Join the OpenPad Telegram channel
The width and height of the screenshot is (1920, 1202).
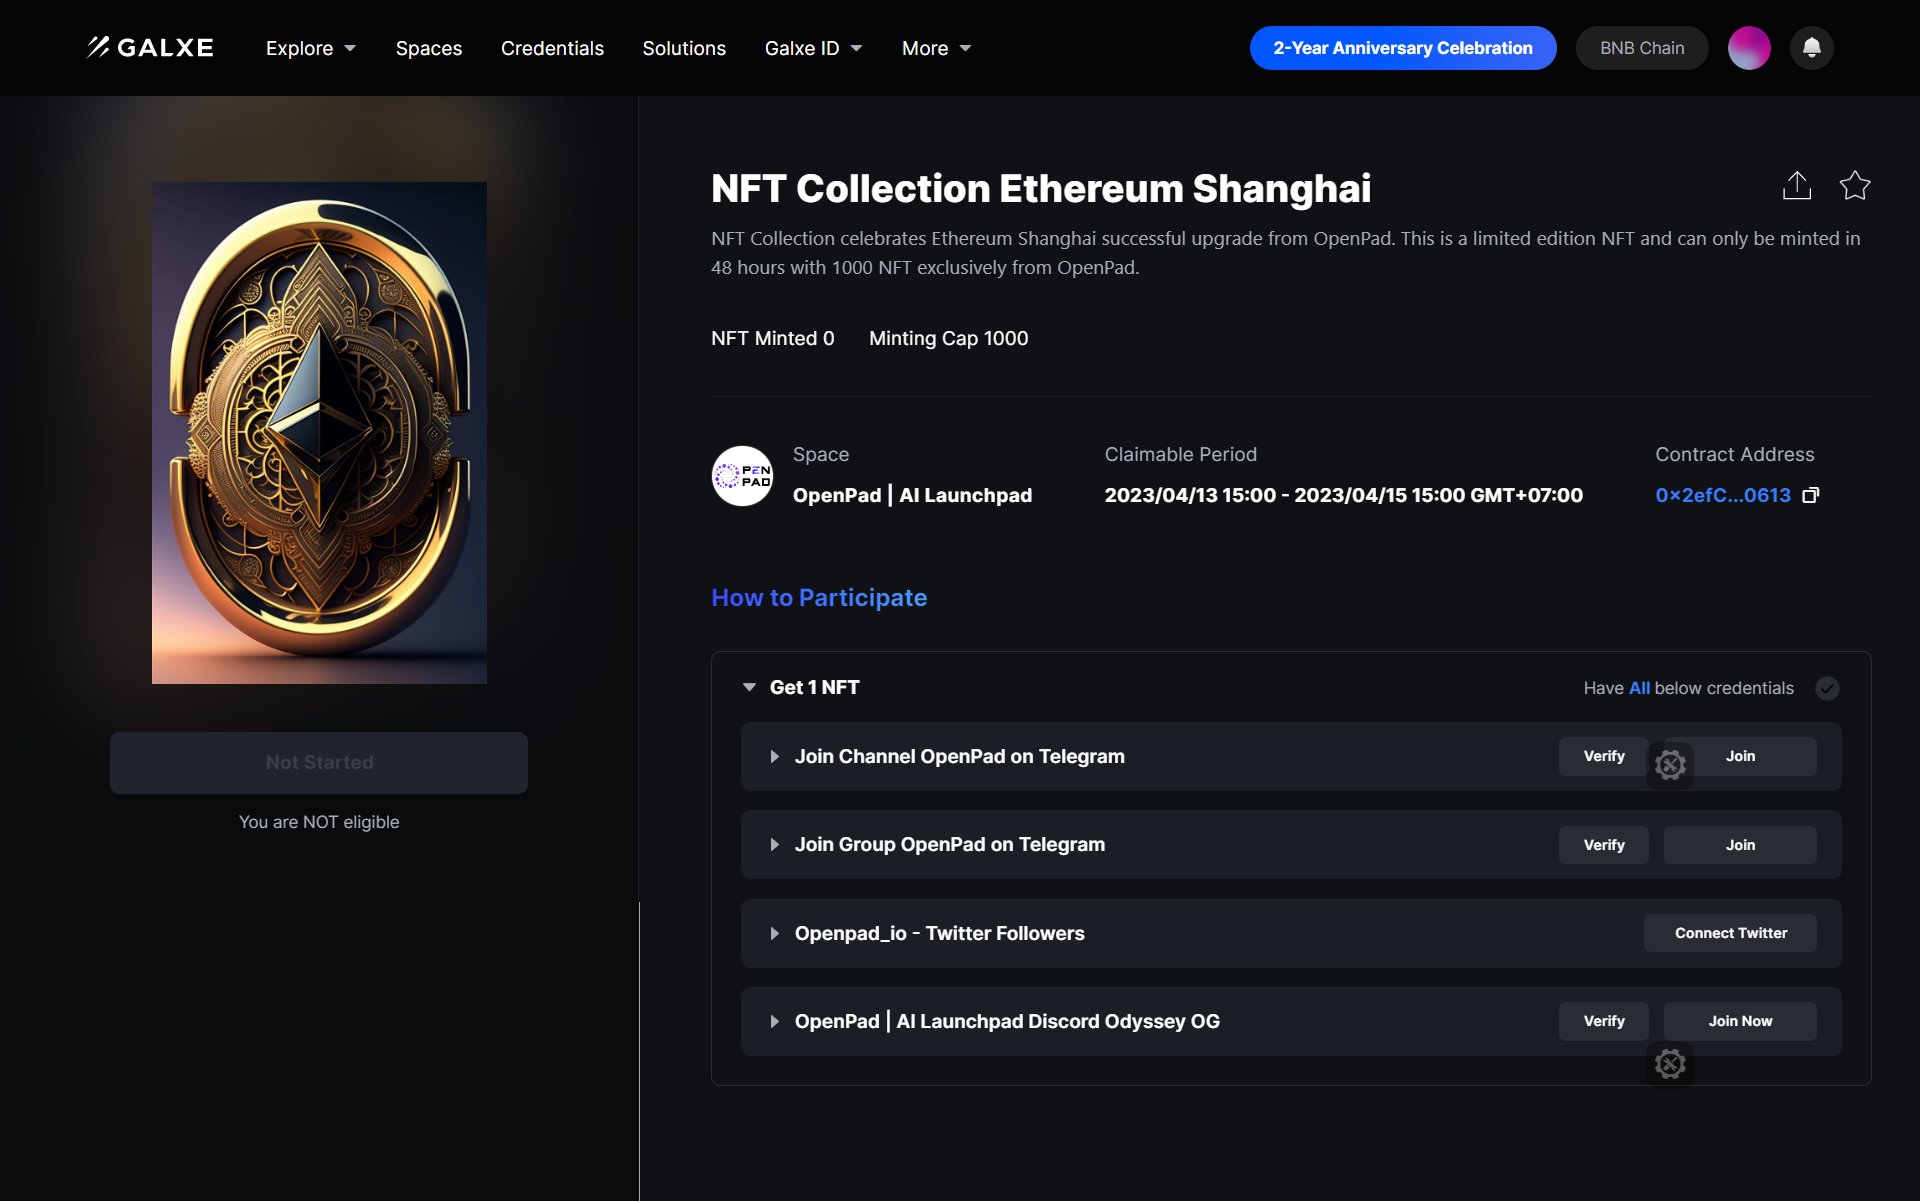(x=1740, y=756)
